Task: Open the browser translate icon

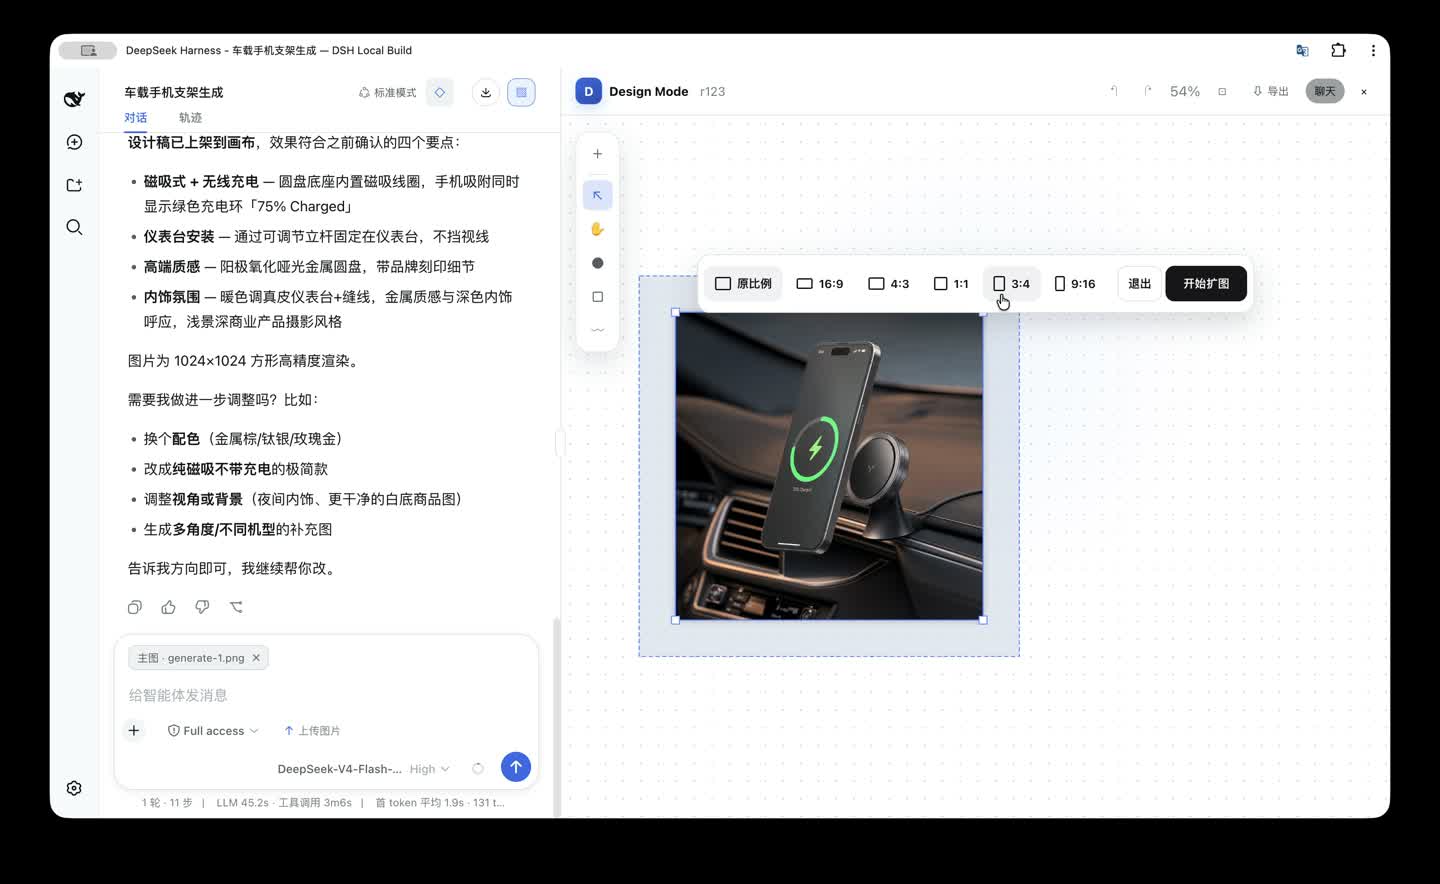Action: [1302, 50]
